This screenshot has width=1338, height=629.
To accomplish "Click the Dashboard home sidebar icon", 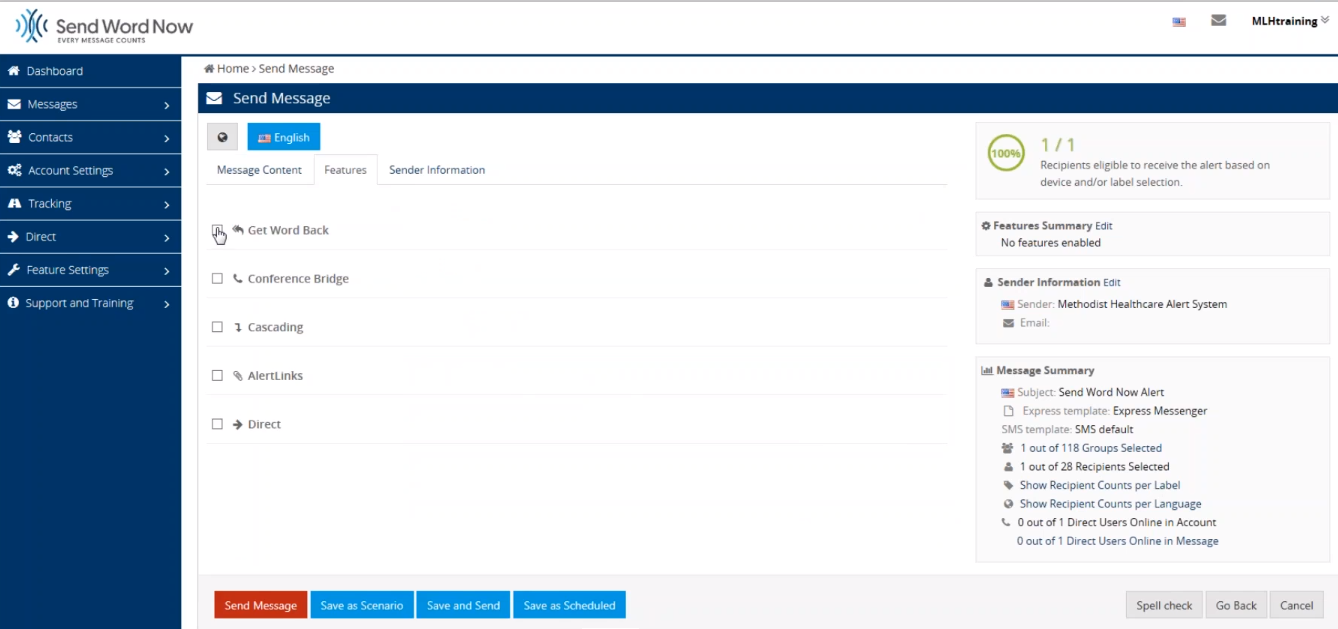I will (14, 71).
